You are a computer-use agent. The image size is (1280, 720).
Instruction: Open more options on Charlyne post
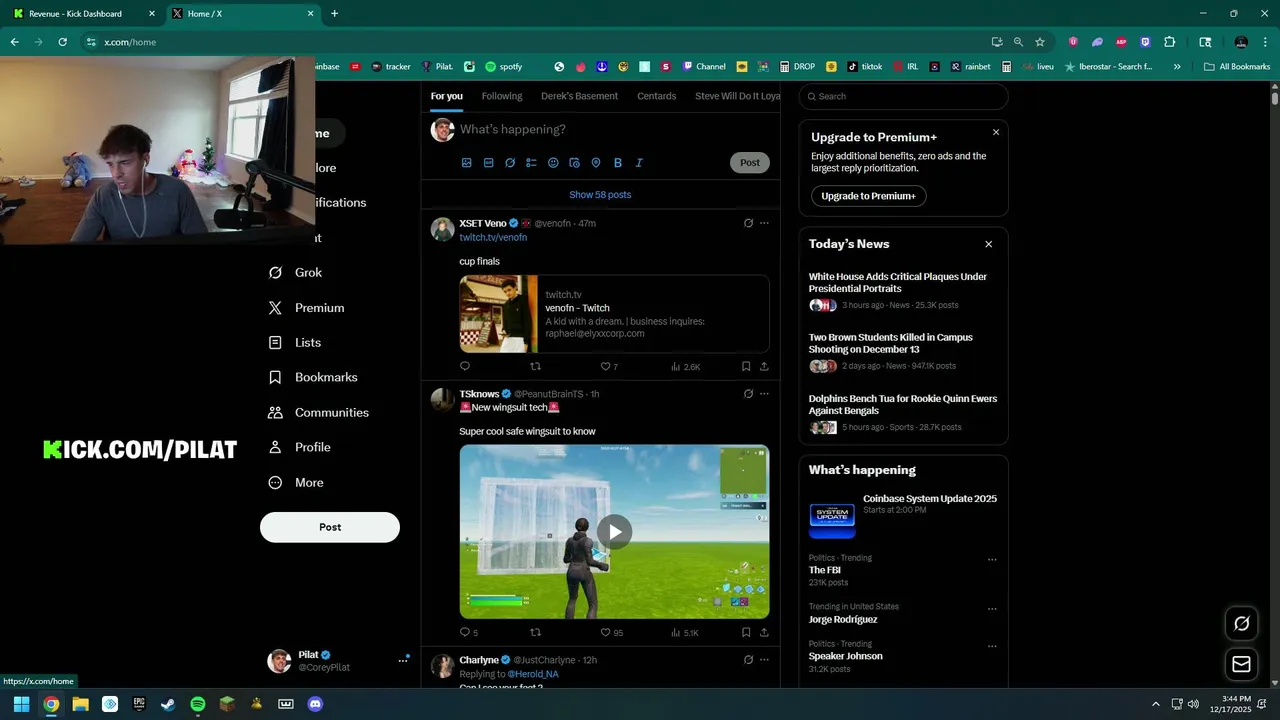(x=764, y=660)
